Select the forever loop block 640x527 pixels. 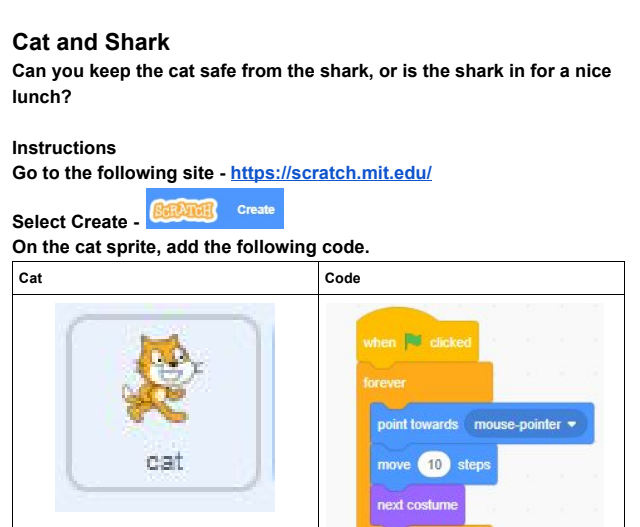point(386,383)
